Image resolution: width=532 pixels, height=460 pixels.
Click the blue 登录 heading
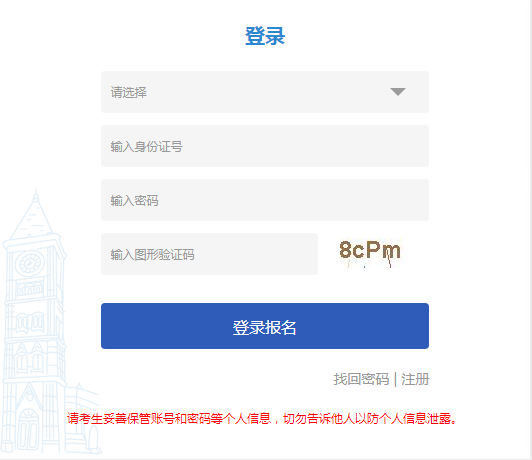(x=265, y=36)
